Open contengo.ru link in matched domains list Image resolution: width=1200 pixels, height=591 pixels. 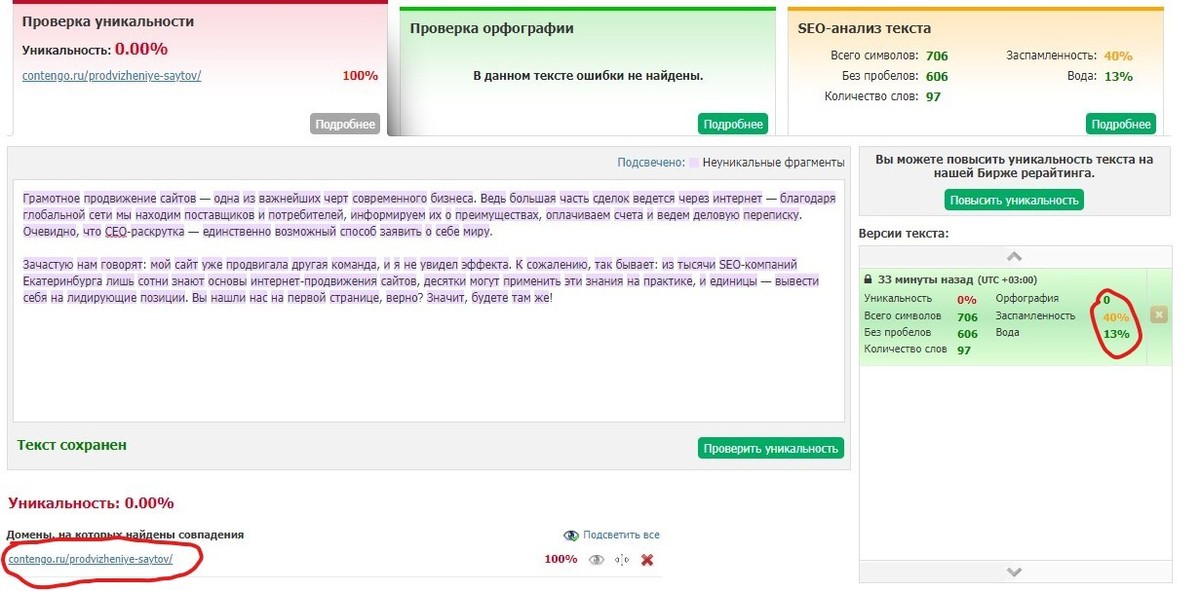point(90,559)
